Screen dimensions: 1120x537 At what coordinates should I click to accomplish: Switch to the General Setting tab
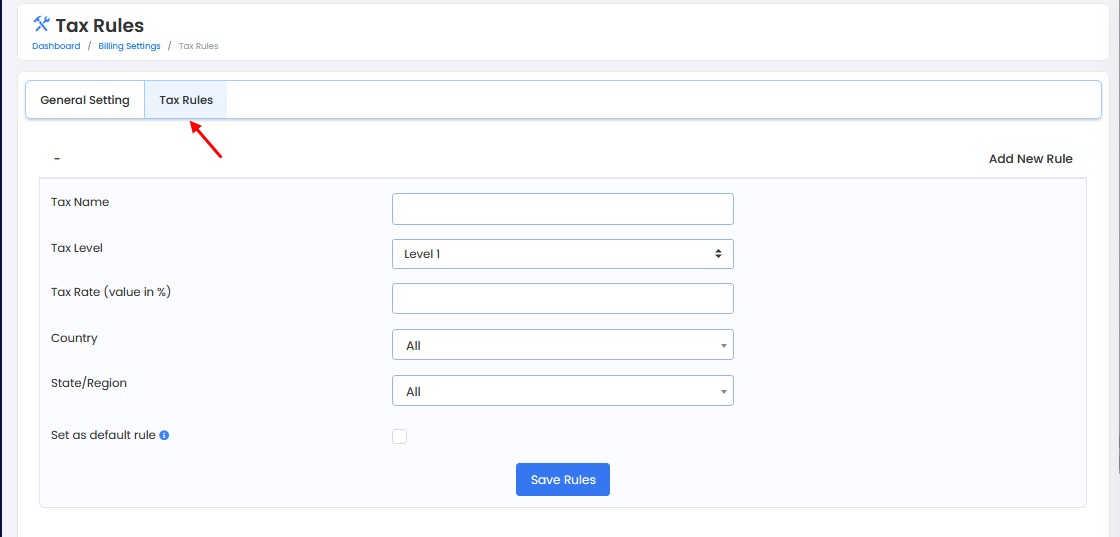click(85, 100)
